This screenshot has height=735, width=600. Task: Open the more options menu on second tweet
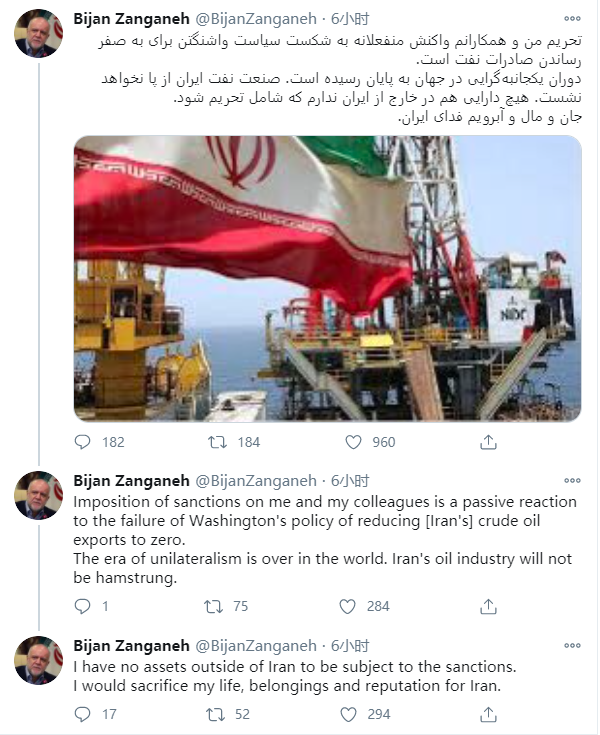(x=572, y=480)
